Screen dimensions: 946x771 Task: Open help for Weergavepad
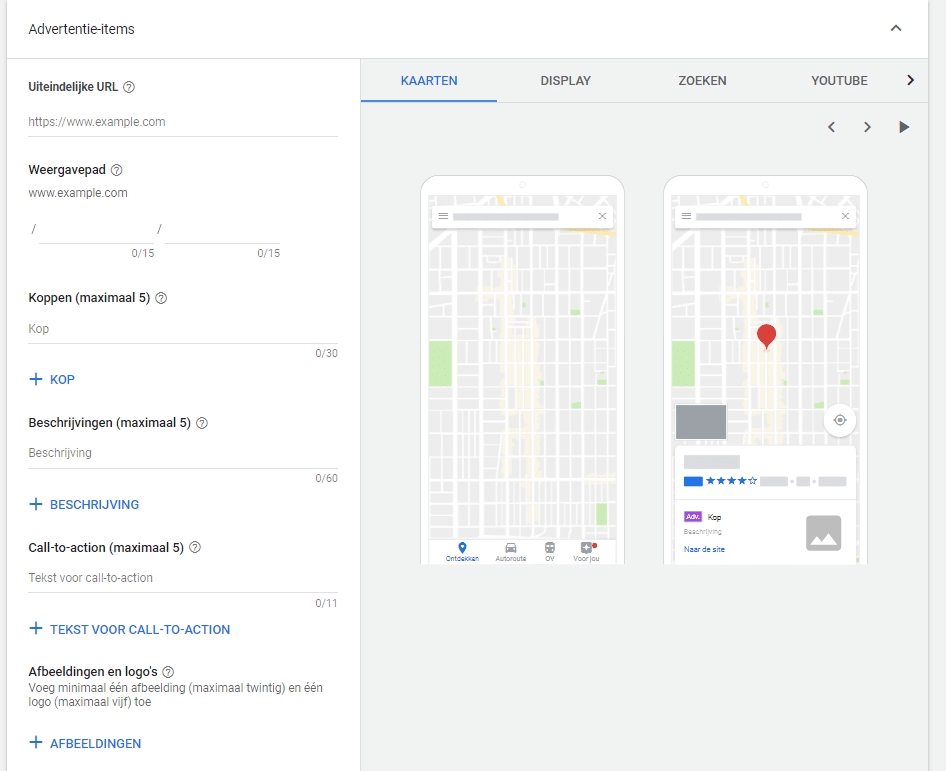pyautogui.click(x=116, y=170)
